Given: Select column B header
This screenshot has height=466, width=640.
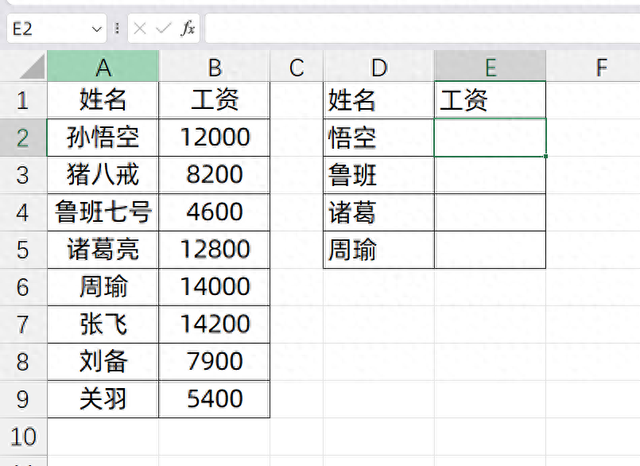Looking at the screenshot, I should [214, 66].
